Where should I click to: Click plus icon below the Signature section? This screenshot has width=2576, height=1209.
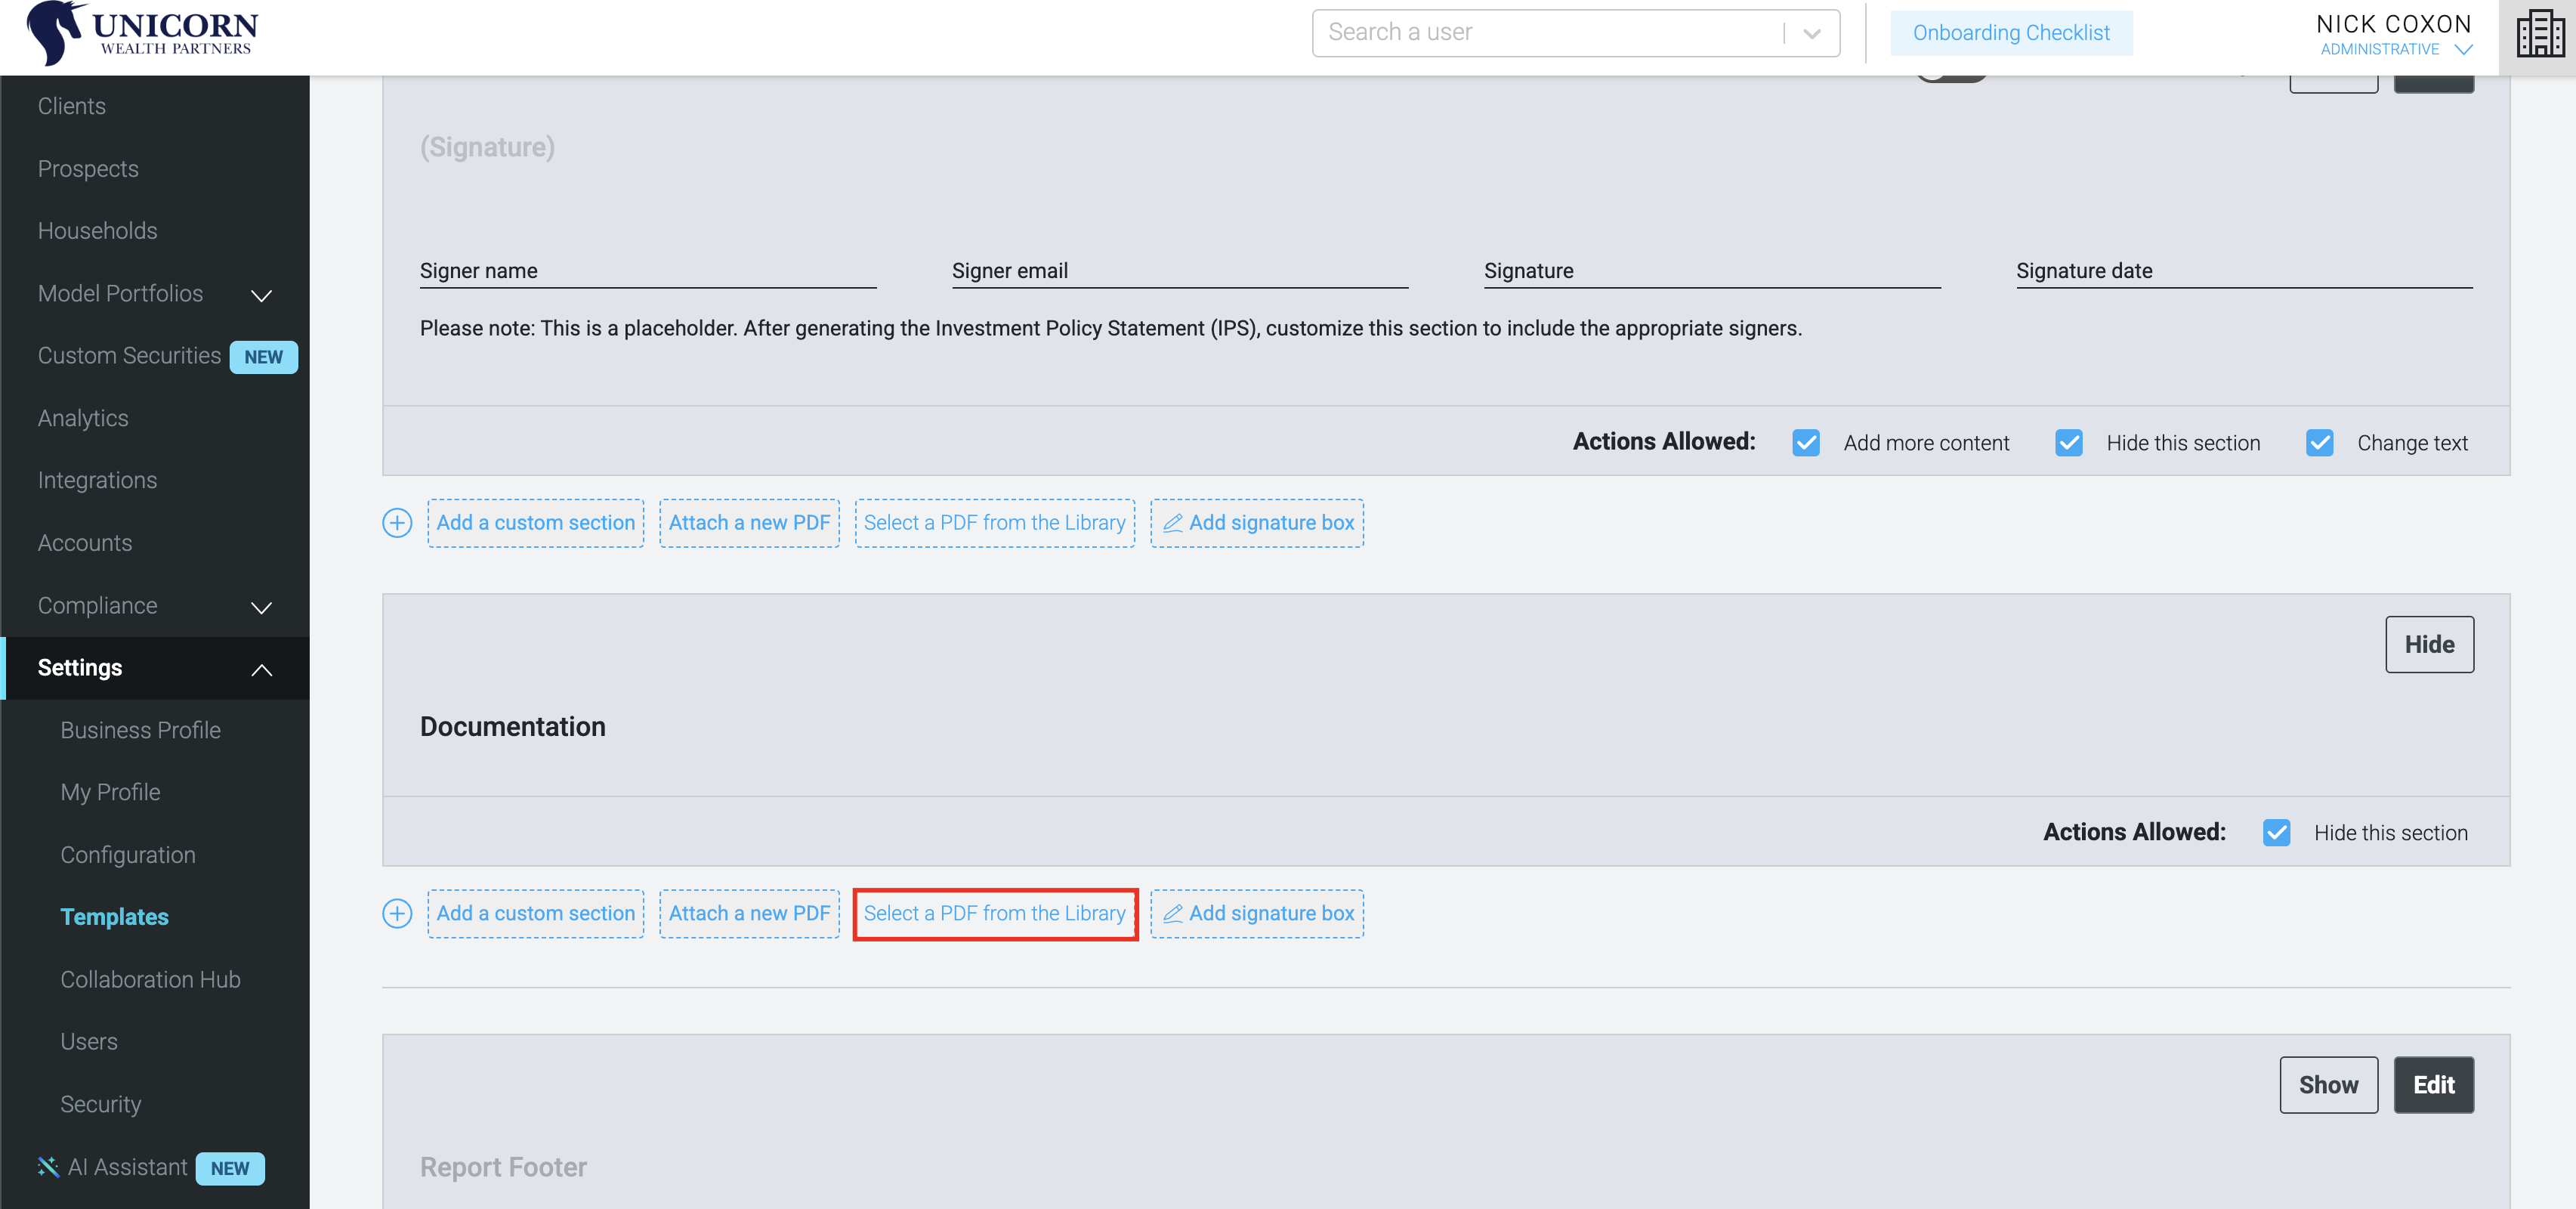point(397,523)
